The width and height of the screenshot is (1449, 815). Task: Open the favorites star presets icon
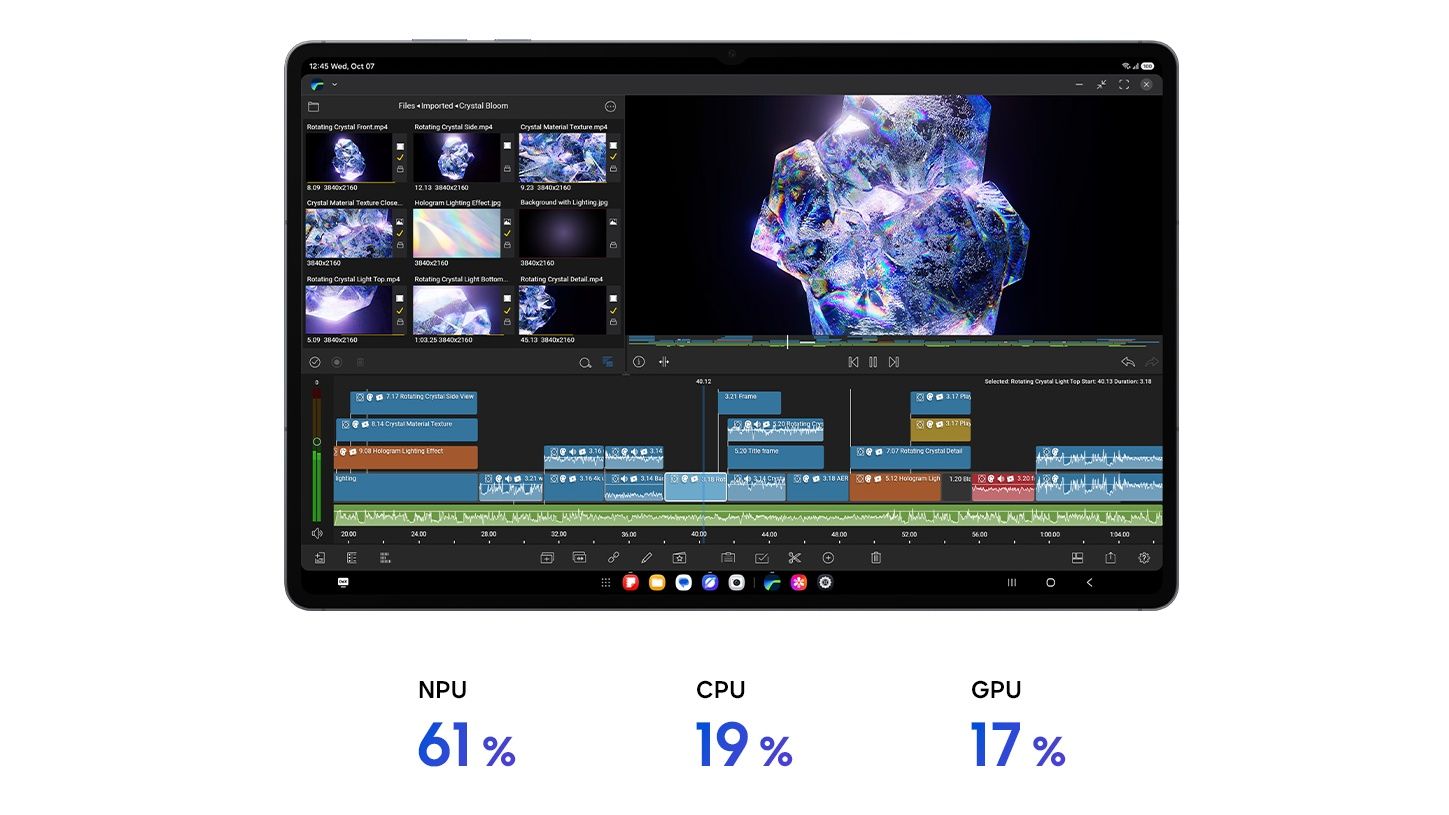point(679,558)
